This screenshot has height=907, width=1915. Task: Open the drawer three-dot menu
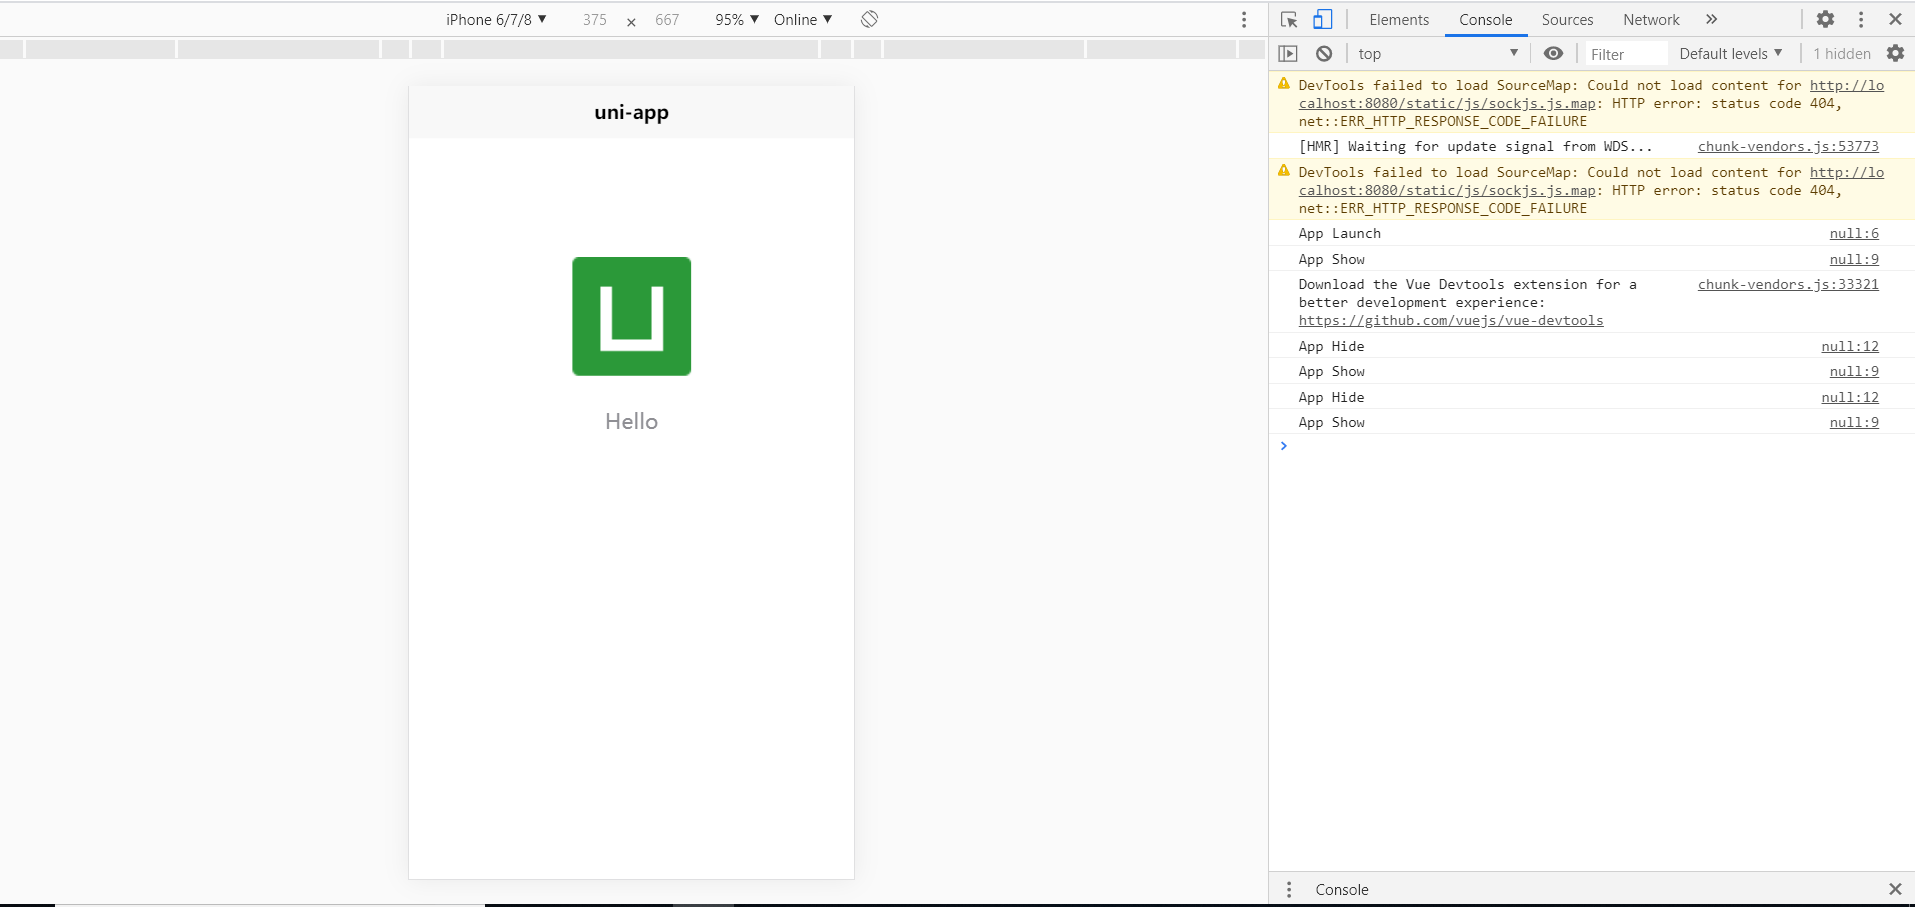pyautogui.click(x=1289, y=889)
